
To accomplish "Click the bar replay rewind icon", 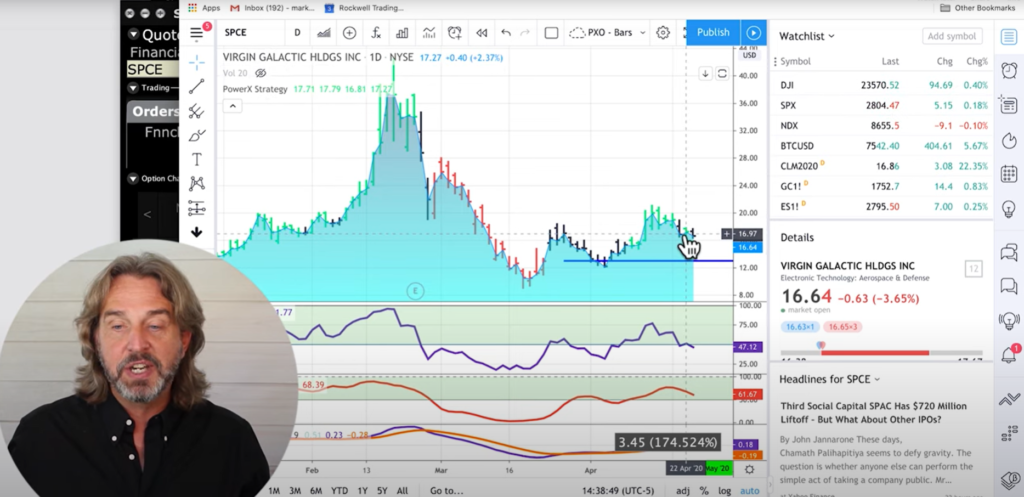I will coord(481,33).
